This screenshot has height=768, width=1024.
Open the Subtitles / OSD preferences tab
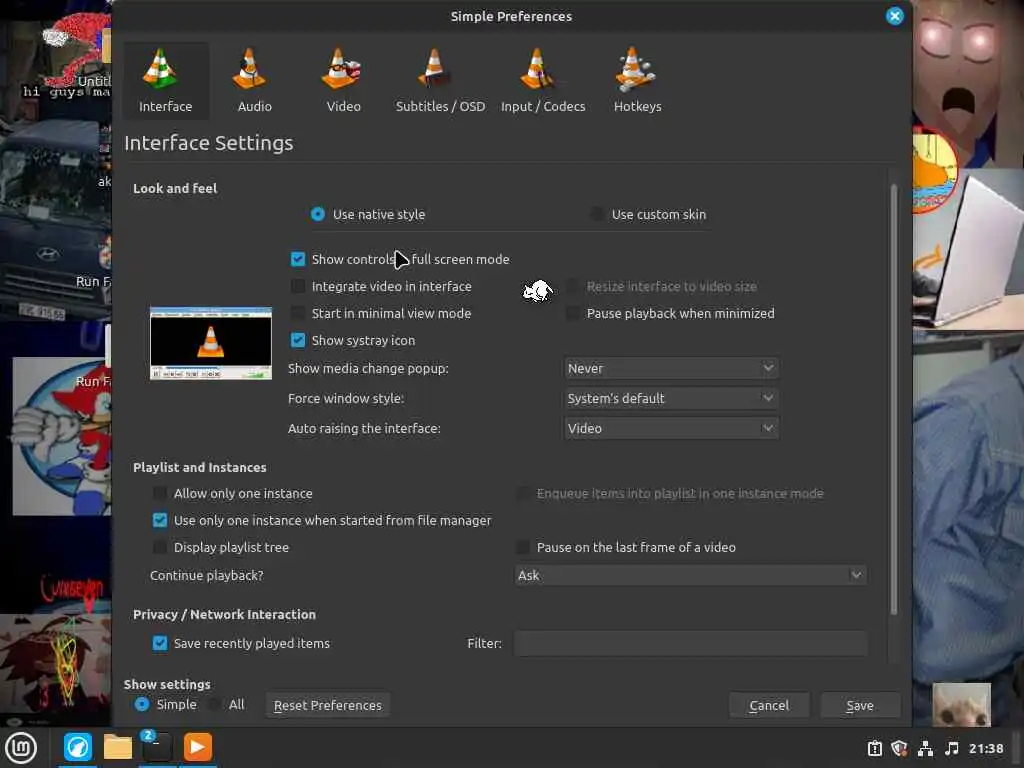click(x=440, y=81)
